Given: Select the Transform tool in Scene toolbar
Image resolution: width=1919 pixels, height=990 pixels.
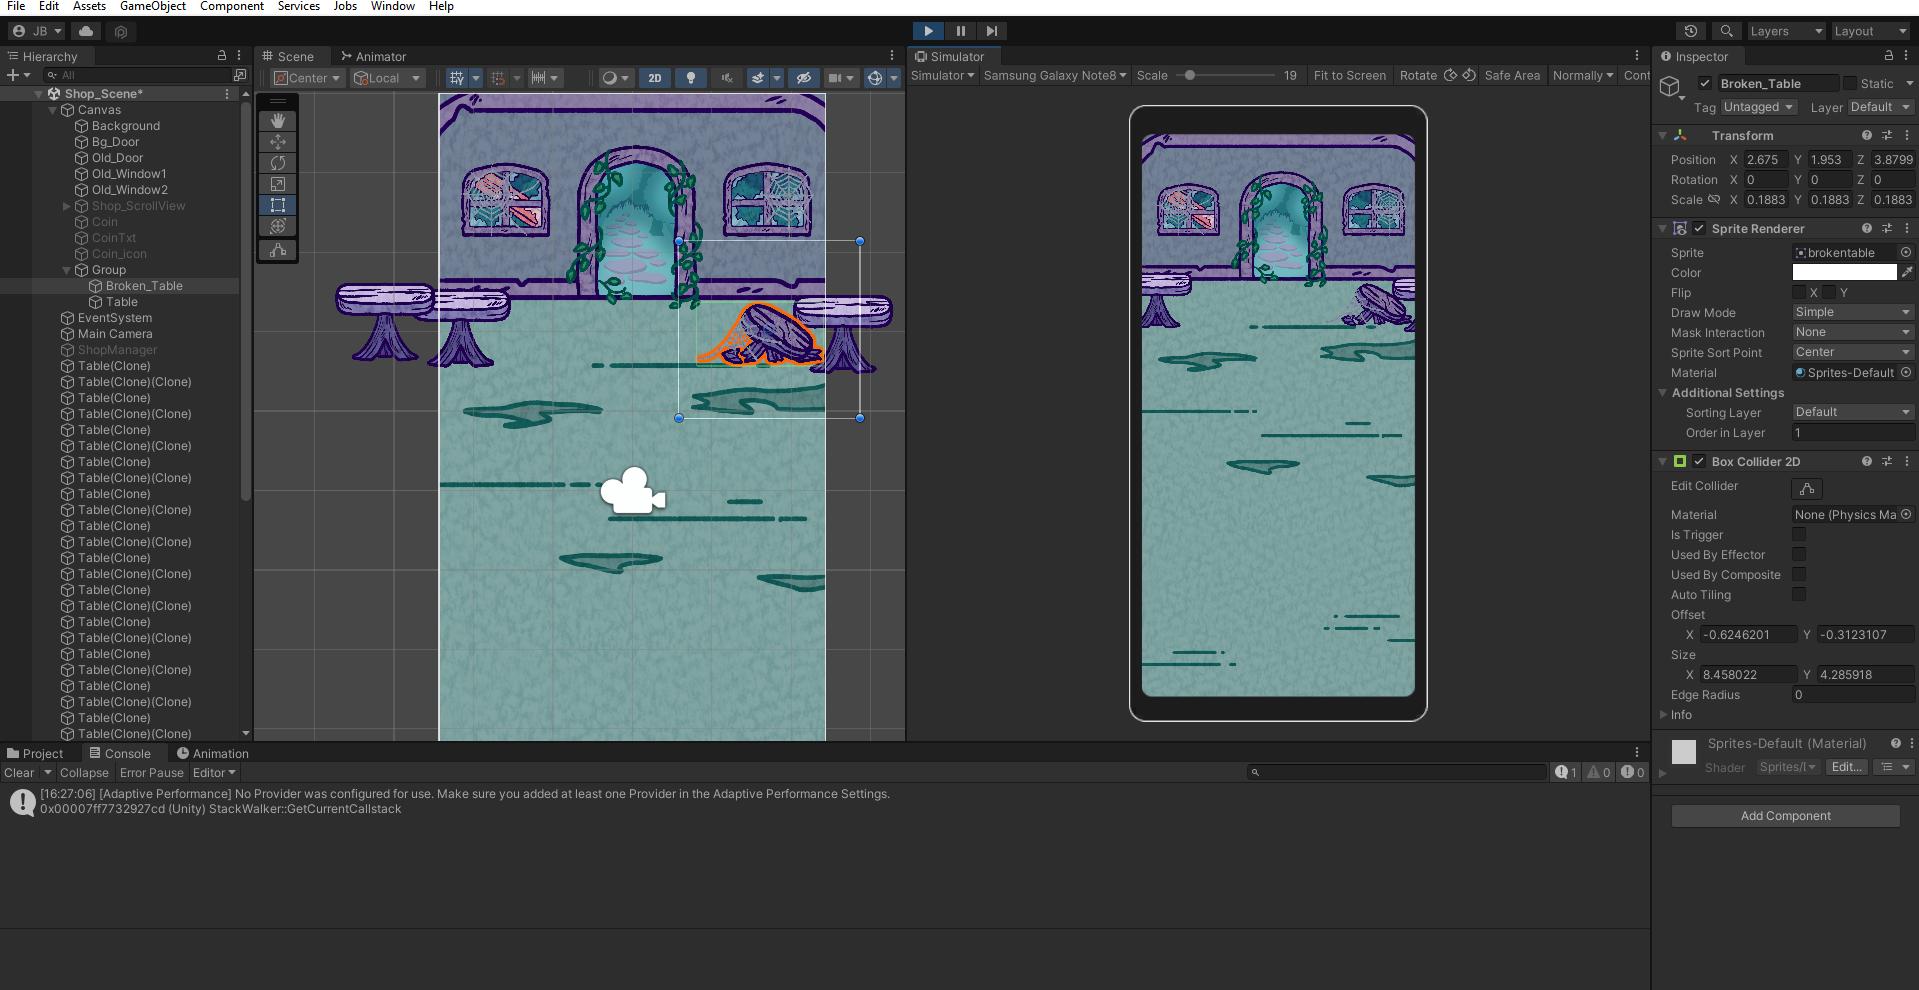Looking at the screenshot, I should click(x=278, y=226).
